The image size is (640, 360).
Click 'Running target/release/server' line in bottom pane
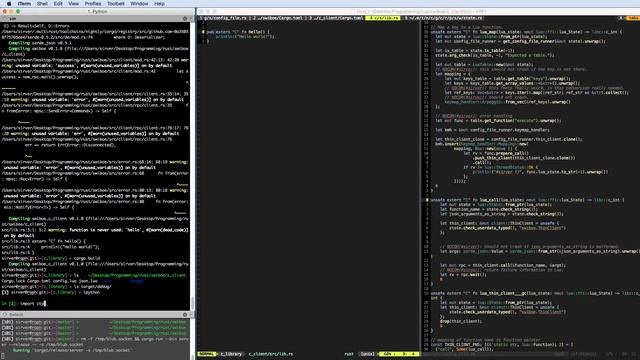(x=71, y=350)
